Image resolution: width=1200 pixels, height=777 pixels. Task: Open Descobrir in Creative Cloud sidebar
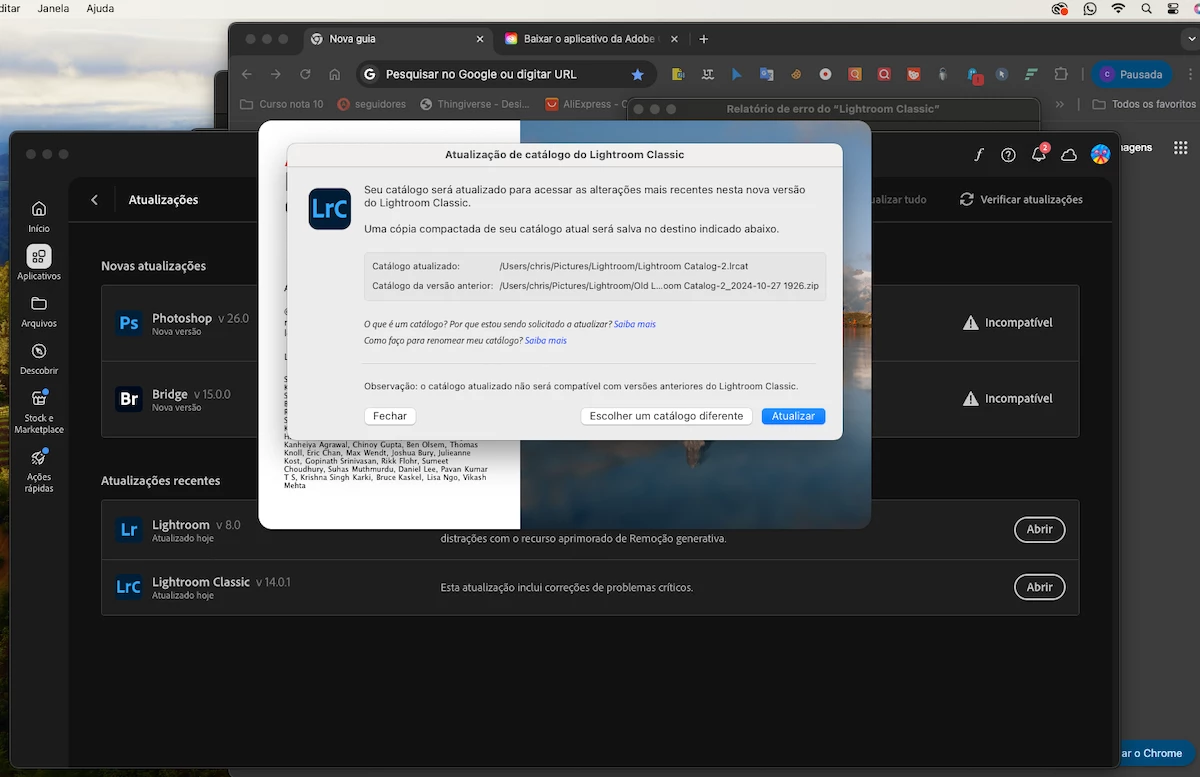coord(39,359)
